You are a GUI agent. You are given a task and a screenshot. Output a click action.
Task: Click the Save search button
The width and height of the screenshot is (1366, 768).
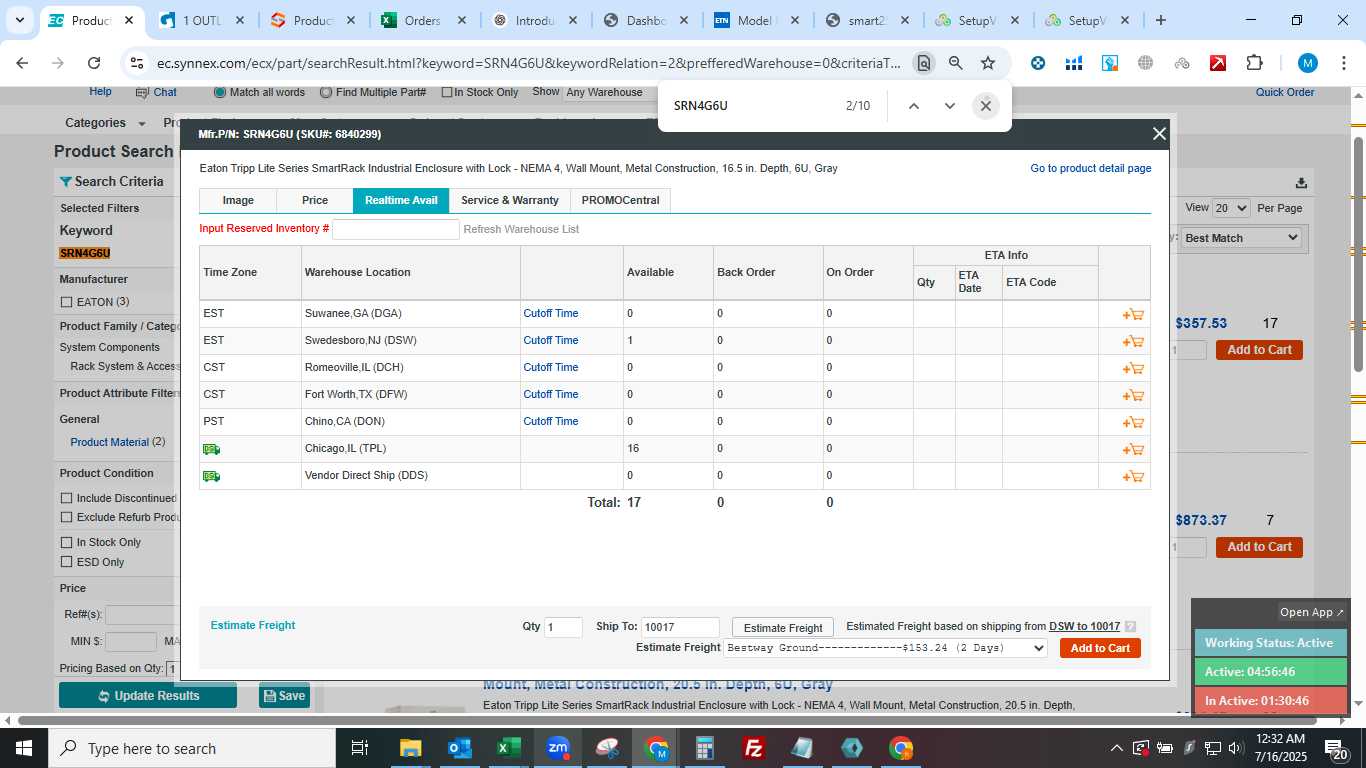coord(284,696)
